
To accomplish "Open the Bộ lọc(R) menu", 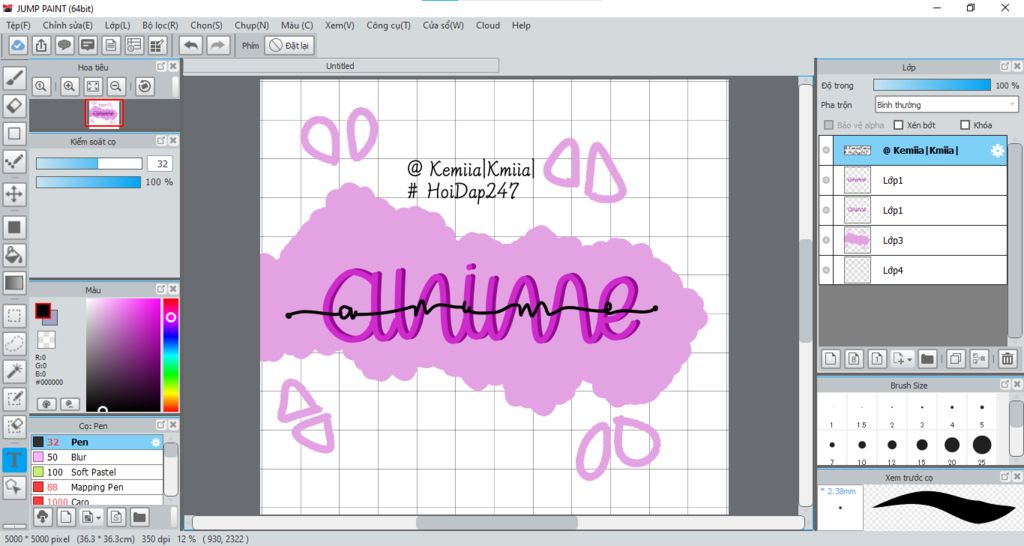I will [x=160, y=25].
